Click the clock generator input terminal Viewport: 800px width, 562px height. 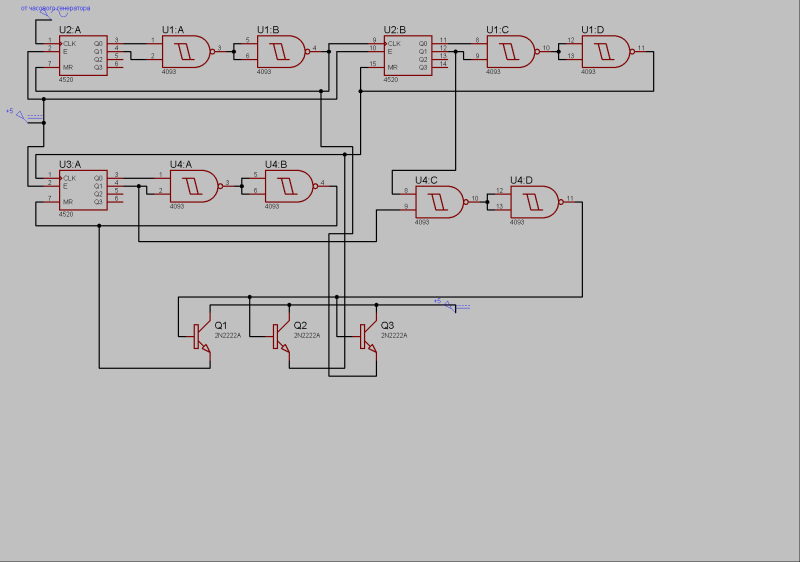(45, 15)
